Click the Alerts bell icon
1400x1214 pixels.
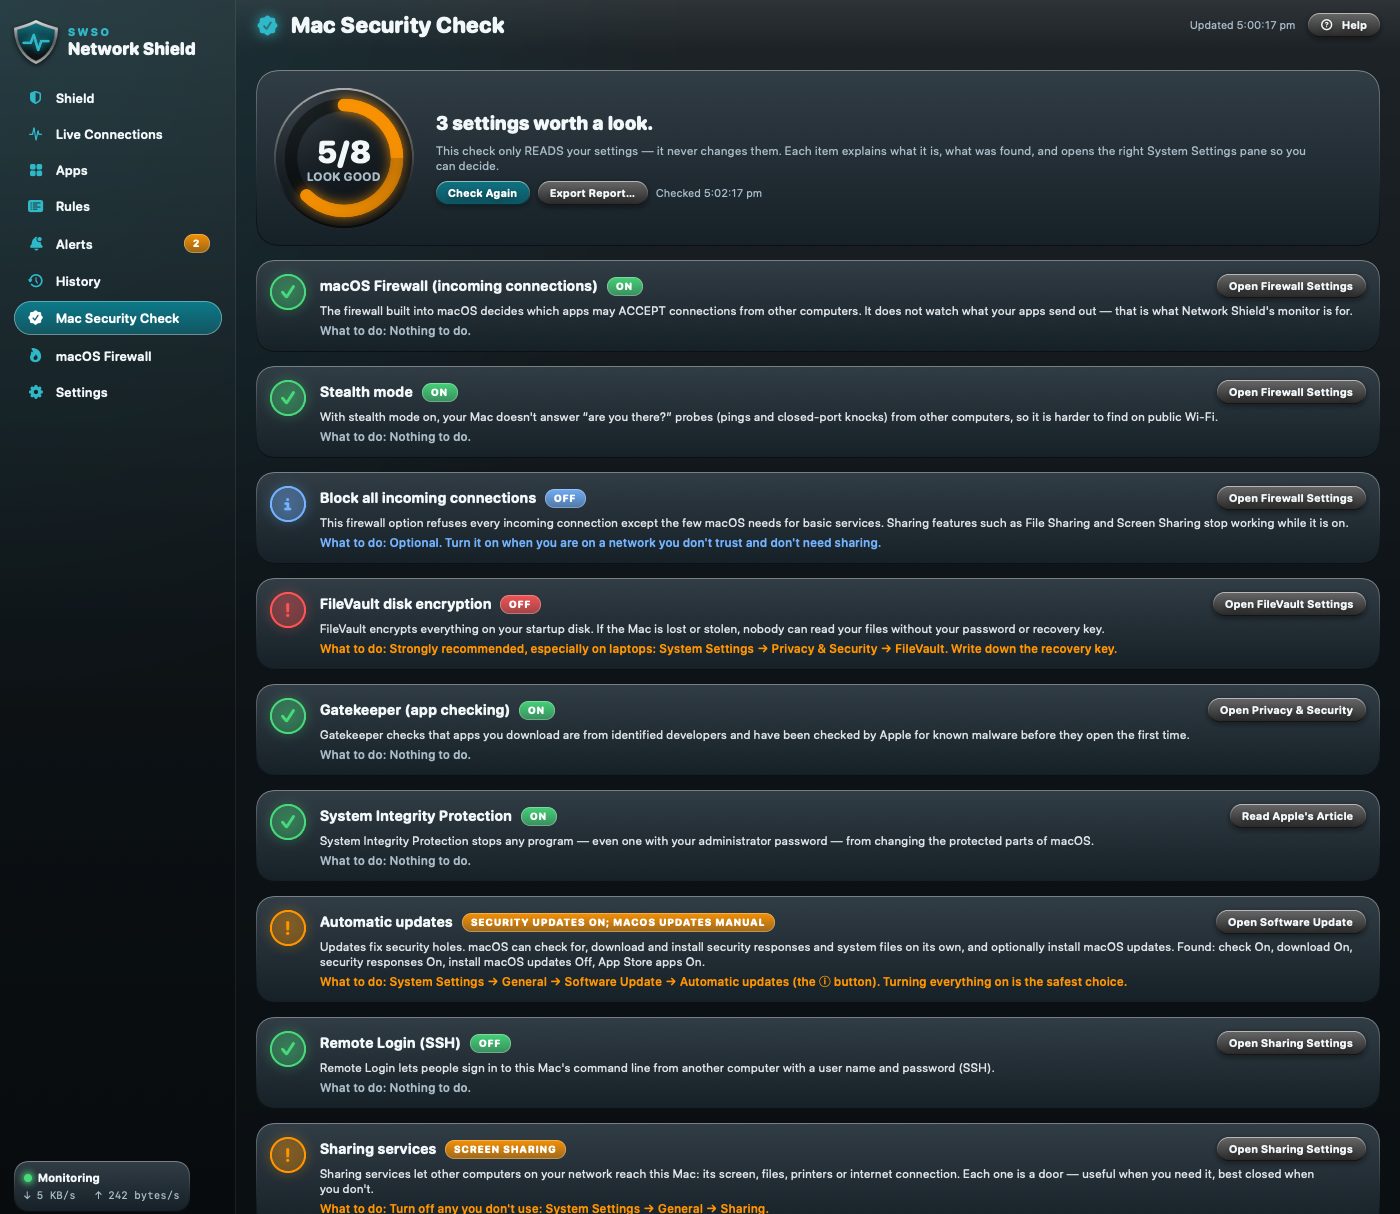(36, 244)
